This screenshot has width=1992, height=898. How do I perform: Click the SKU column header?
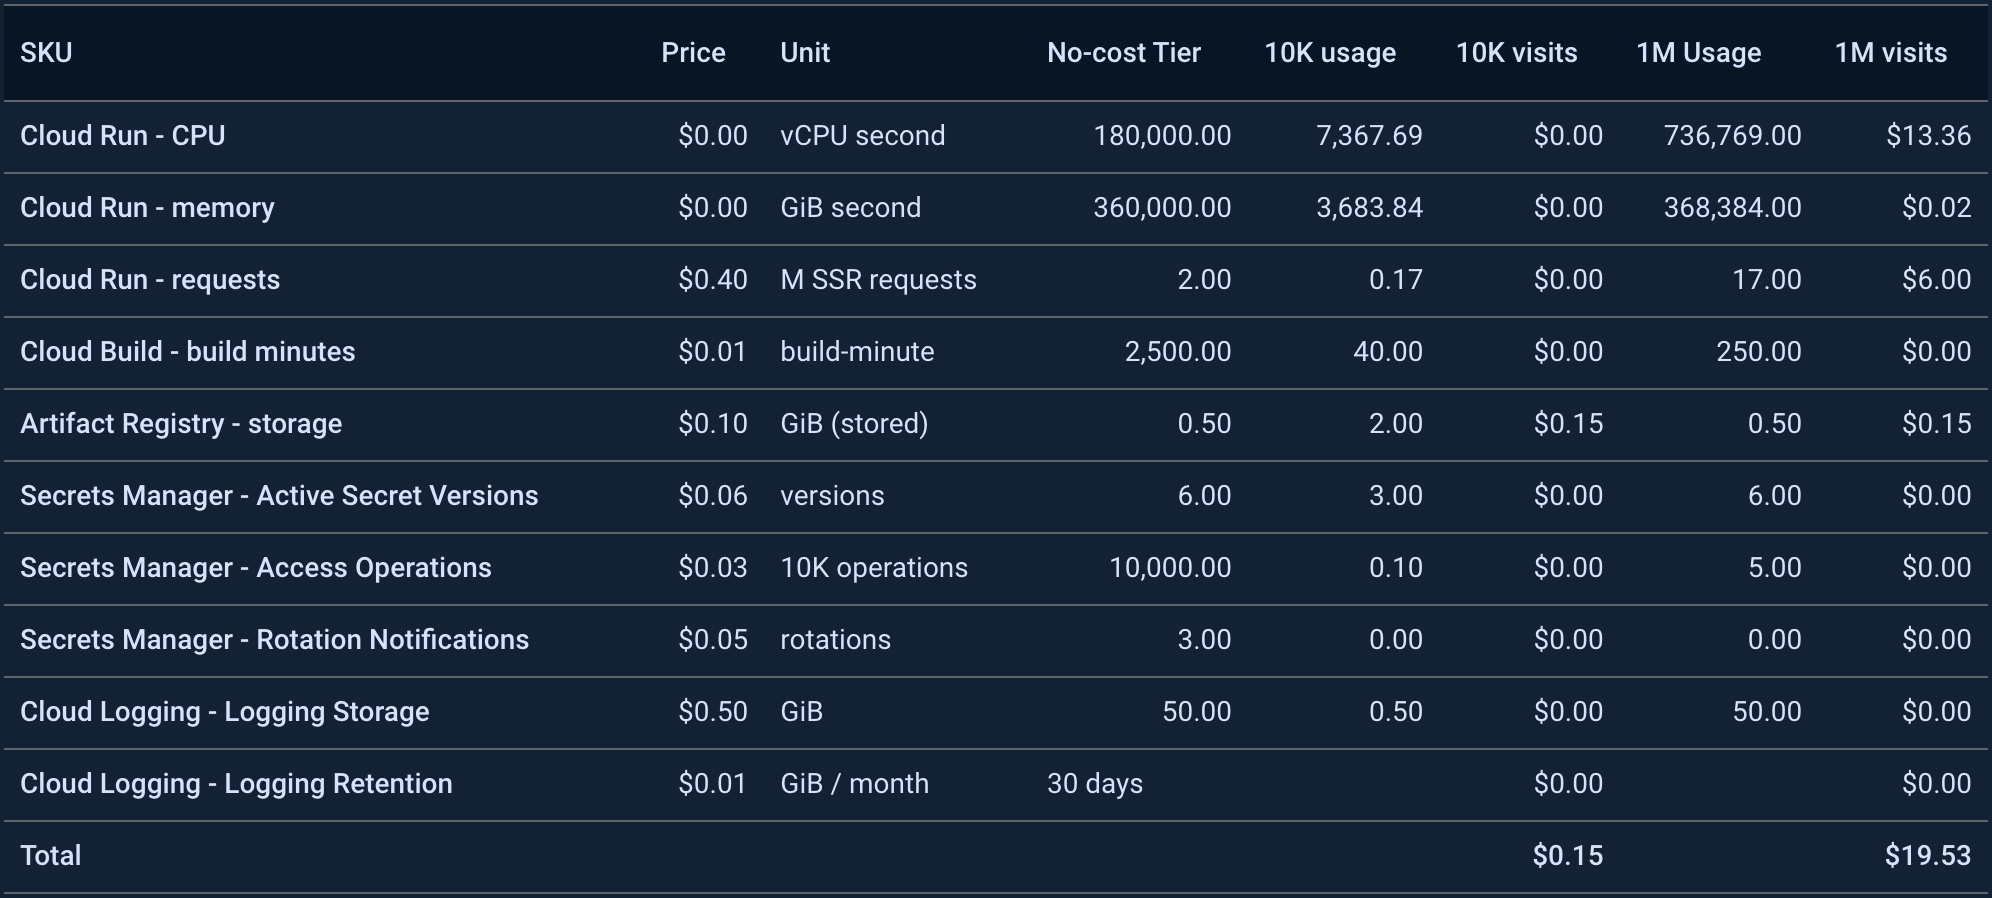[46, 53]
